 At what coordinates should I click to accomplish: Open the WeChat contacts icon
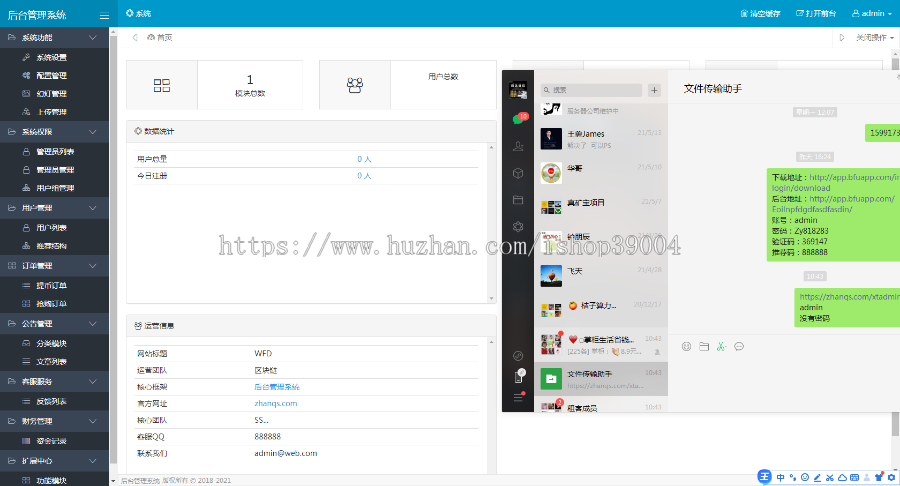[518, 146]
